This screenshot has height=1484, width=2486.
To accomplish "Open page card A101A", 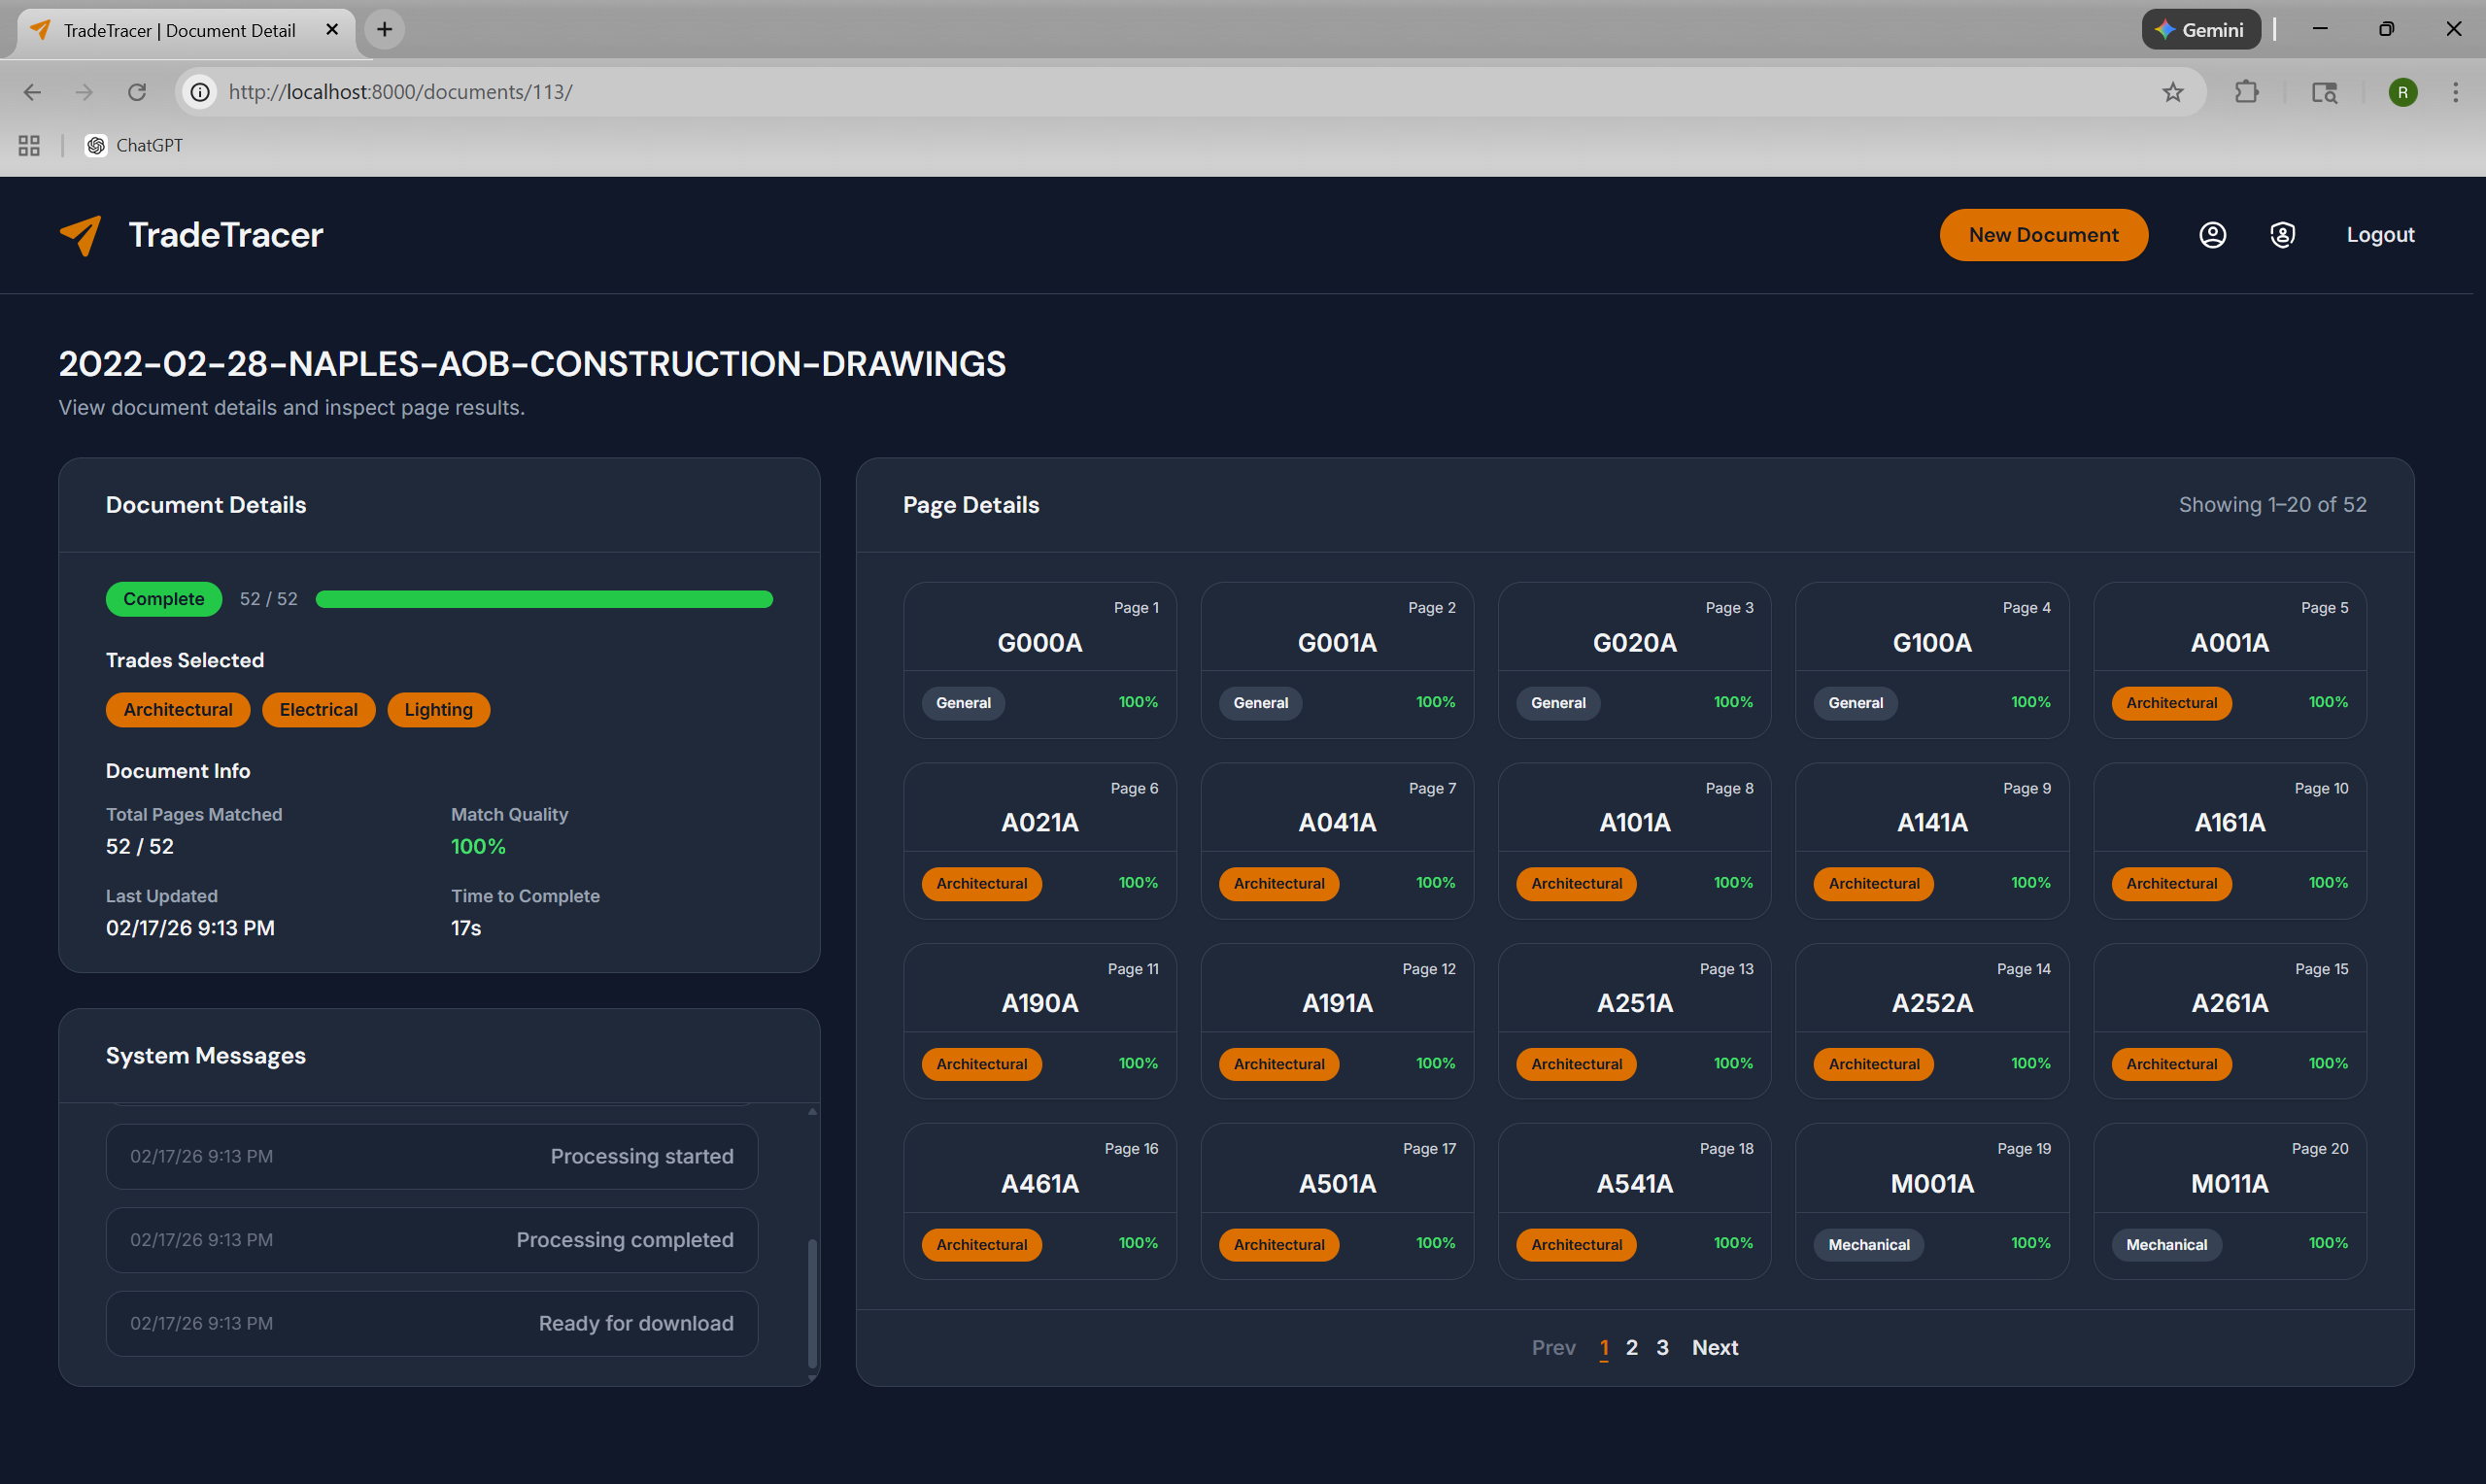I will [1634, 841].
